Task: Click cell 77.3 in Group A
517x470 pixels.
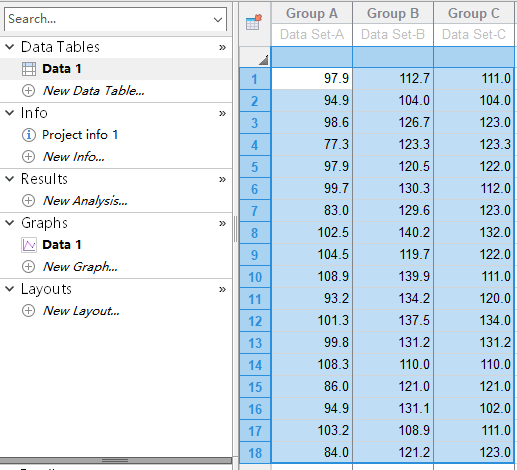Action: coord(312,145)
